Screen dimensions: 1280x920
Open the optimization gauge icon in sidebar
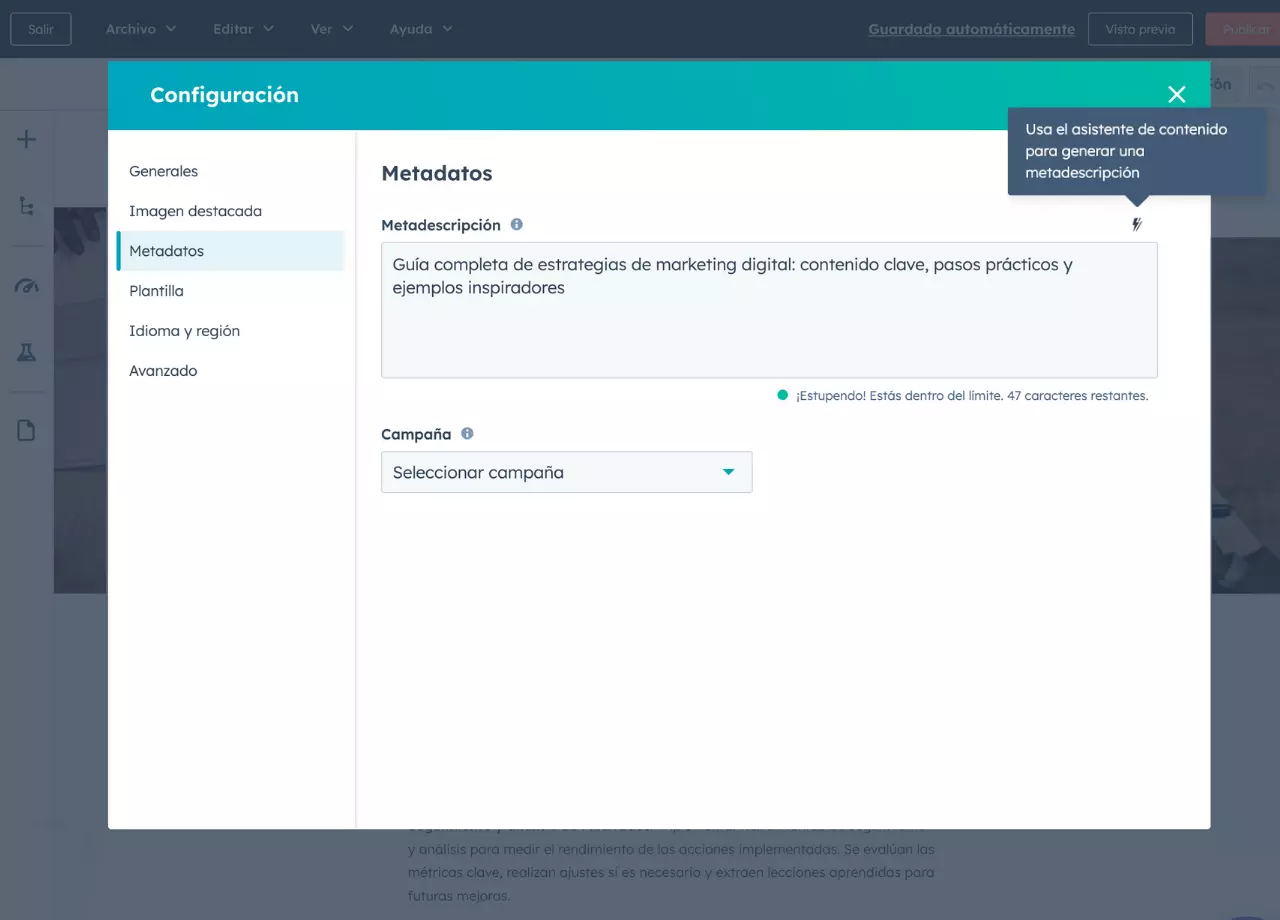[x=27, y=287]
